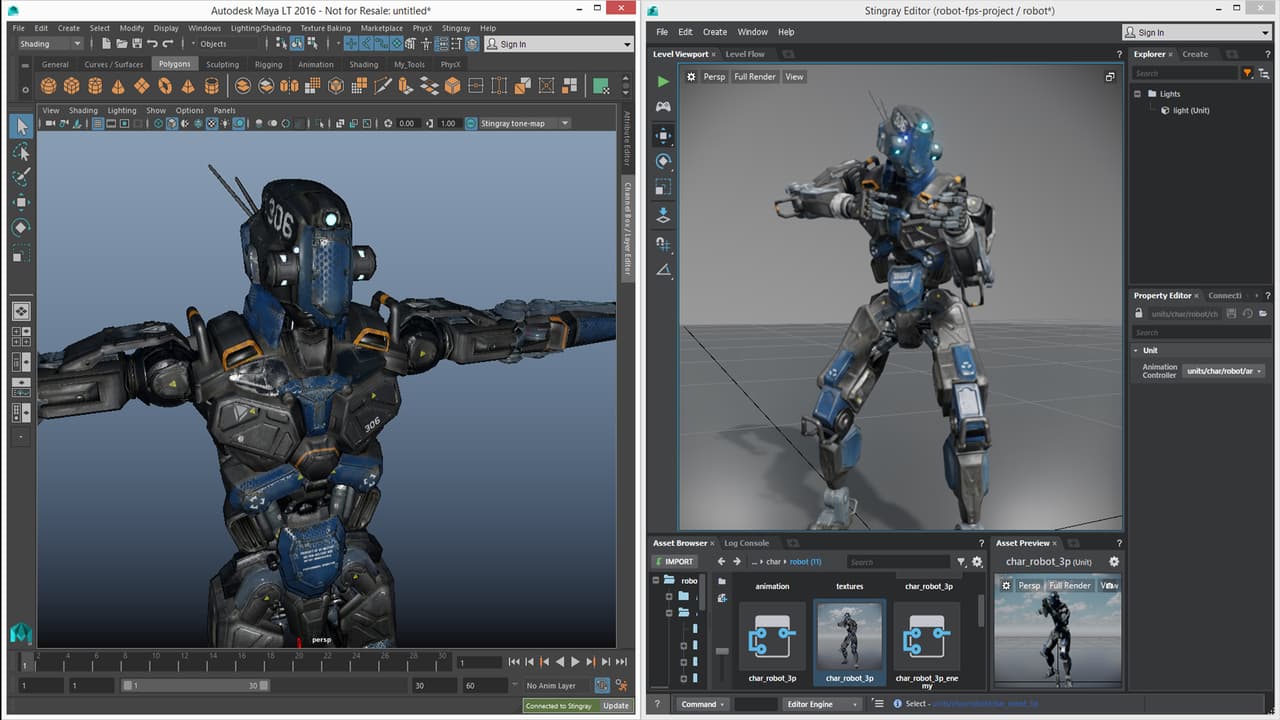Open Maya Sign In dropdown

(558, 44)
